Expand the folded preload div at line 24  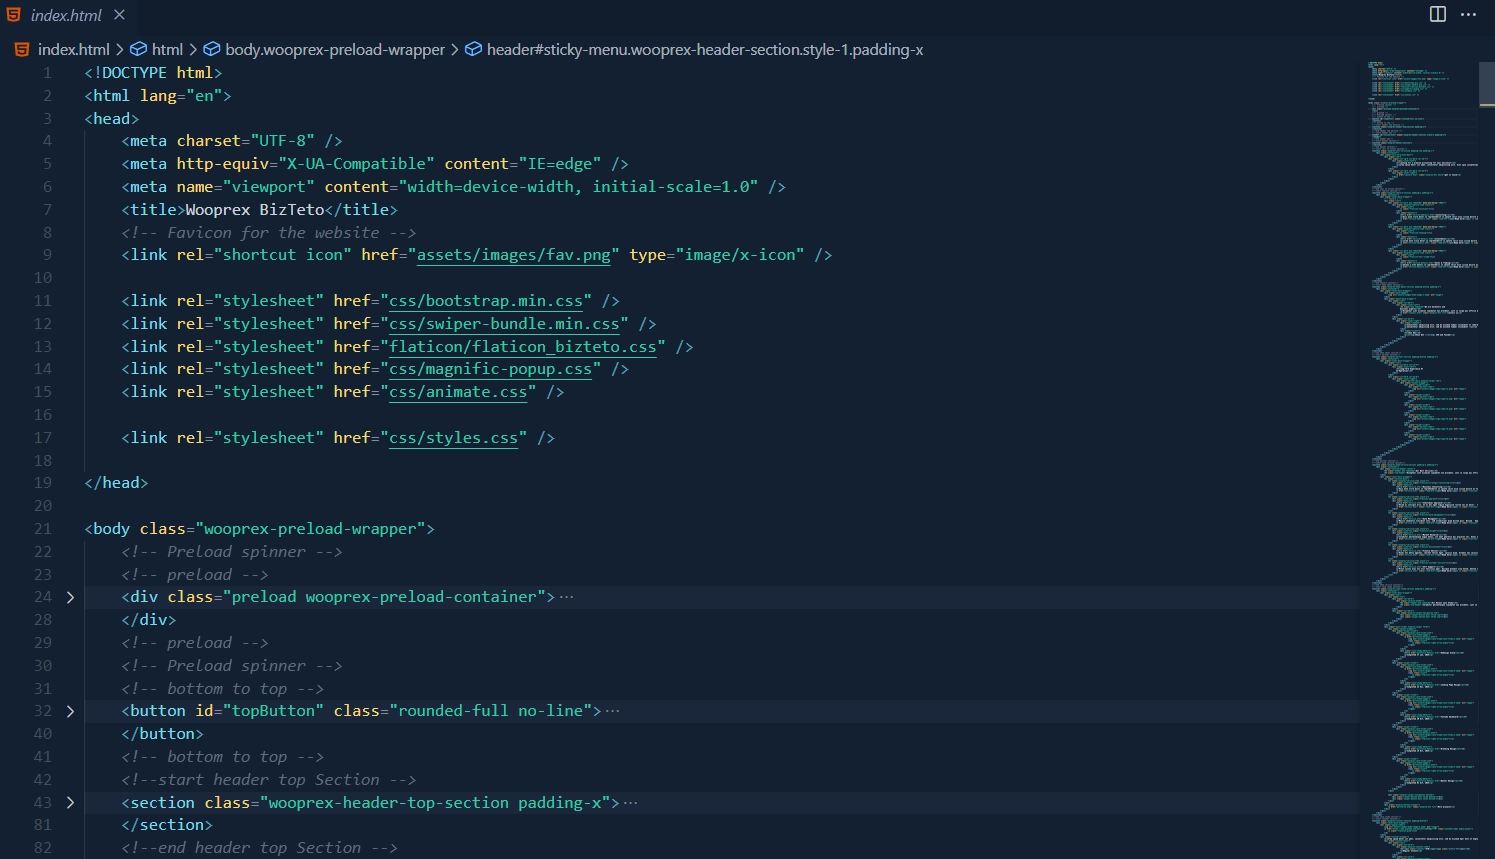coord(69,596)
